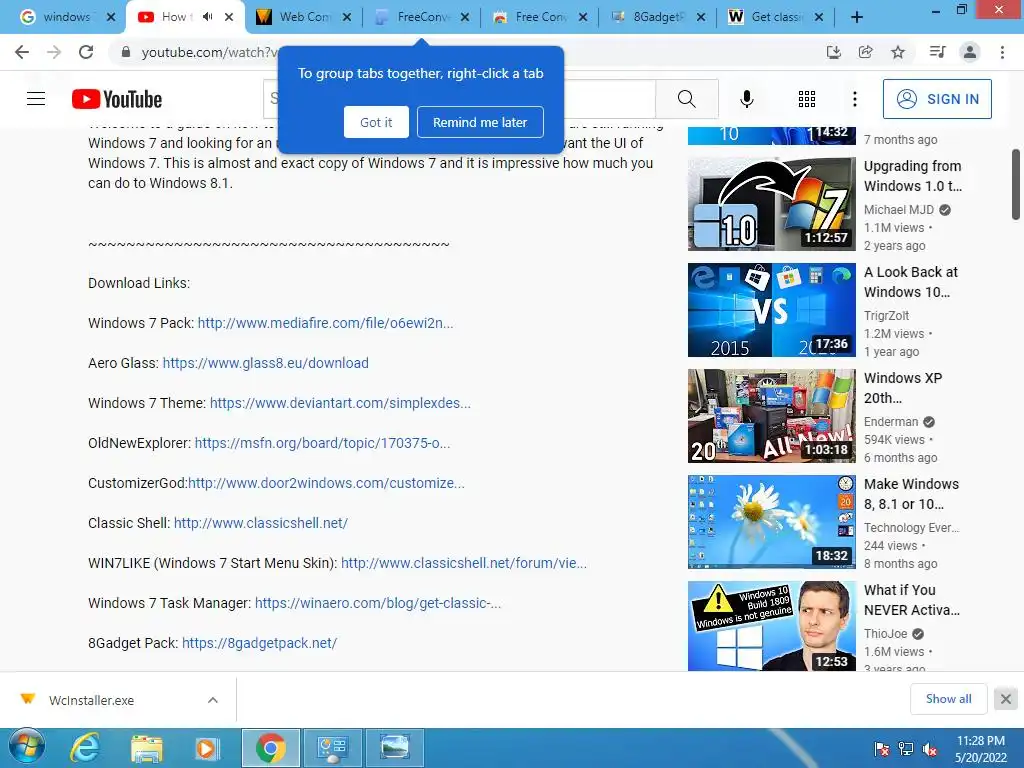
Task: Open the classicshell.net link
Action: coord(261,523)
